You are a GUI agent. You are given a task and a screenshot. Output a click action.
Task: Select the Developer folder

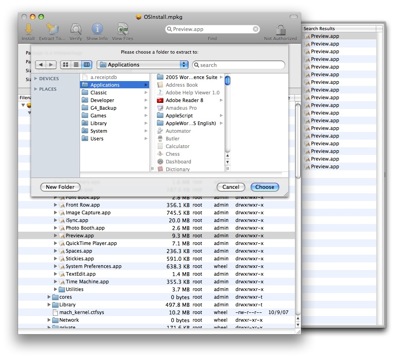point(115,100)
